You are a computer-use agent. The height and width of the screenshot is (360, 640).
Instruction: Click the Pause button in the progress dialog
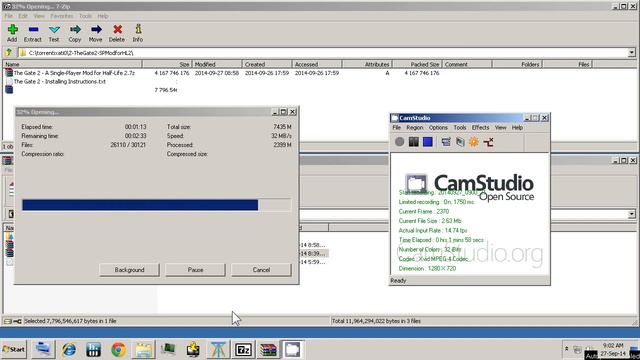(x=195, y=270)
